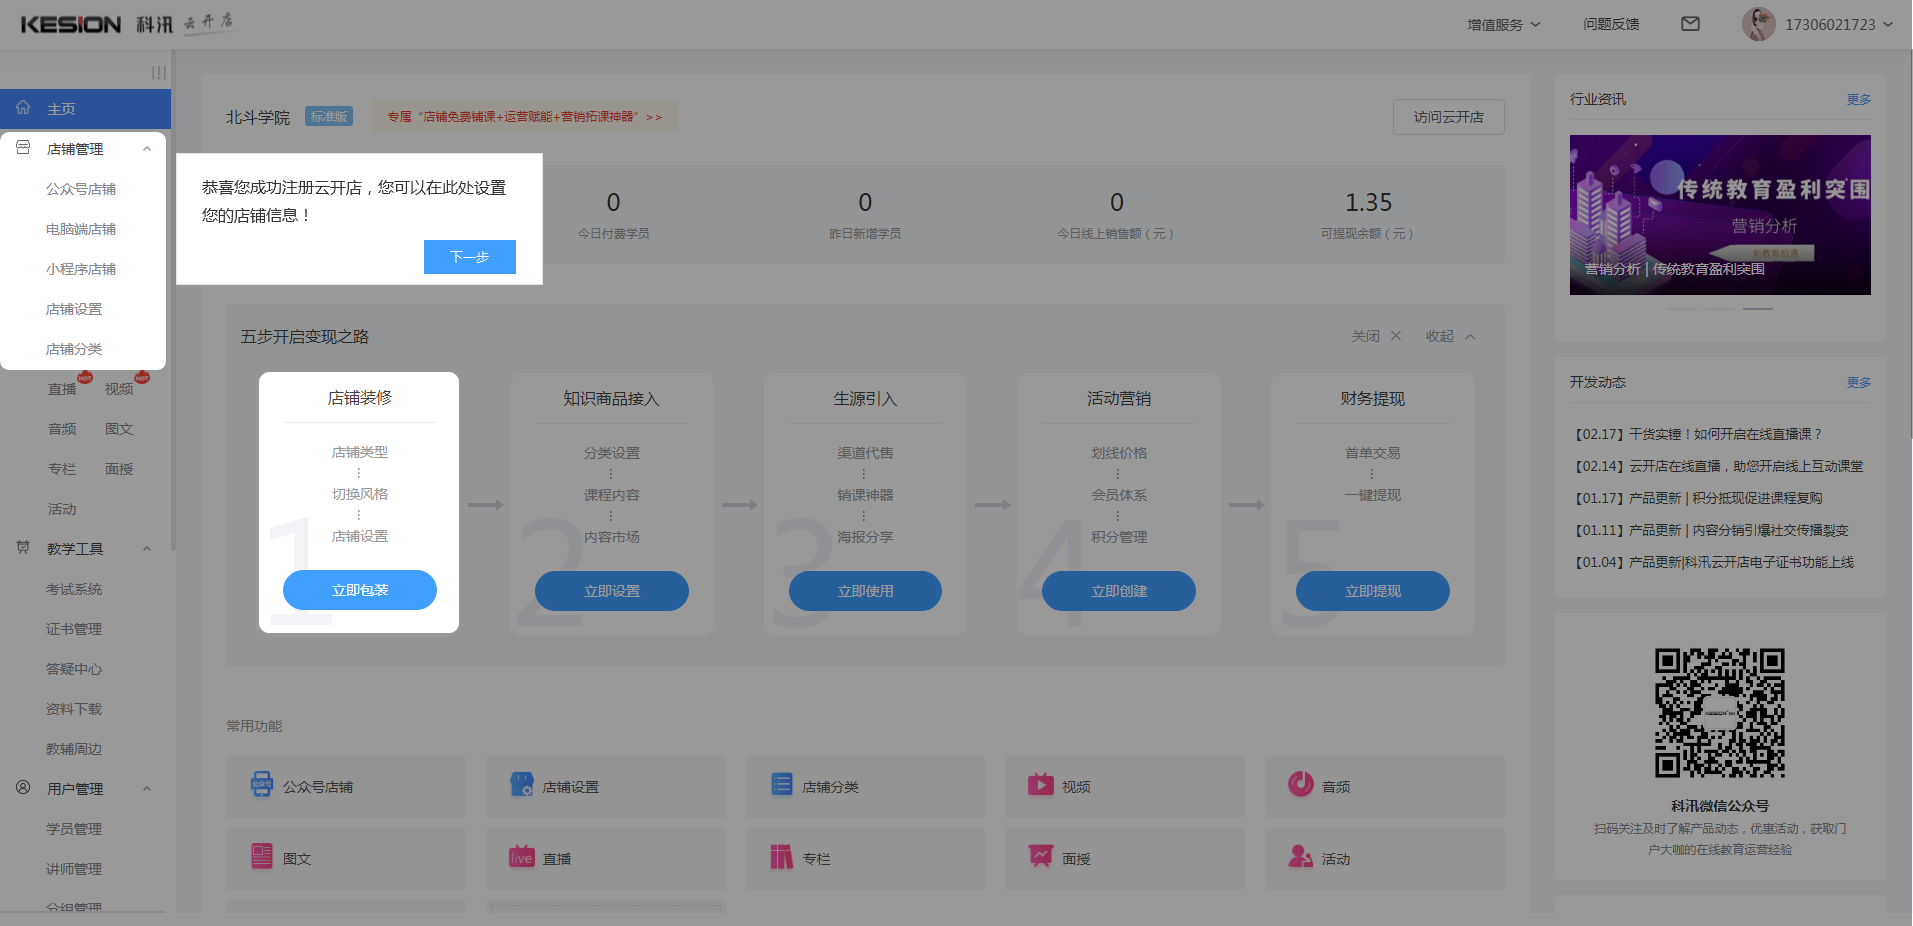Screen dimensions: 1913x926
Task: Open the 音频 shortcut in common functions
Action: point(1335,787)
